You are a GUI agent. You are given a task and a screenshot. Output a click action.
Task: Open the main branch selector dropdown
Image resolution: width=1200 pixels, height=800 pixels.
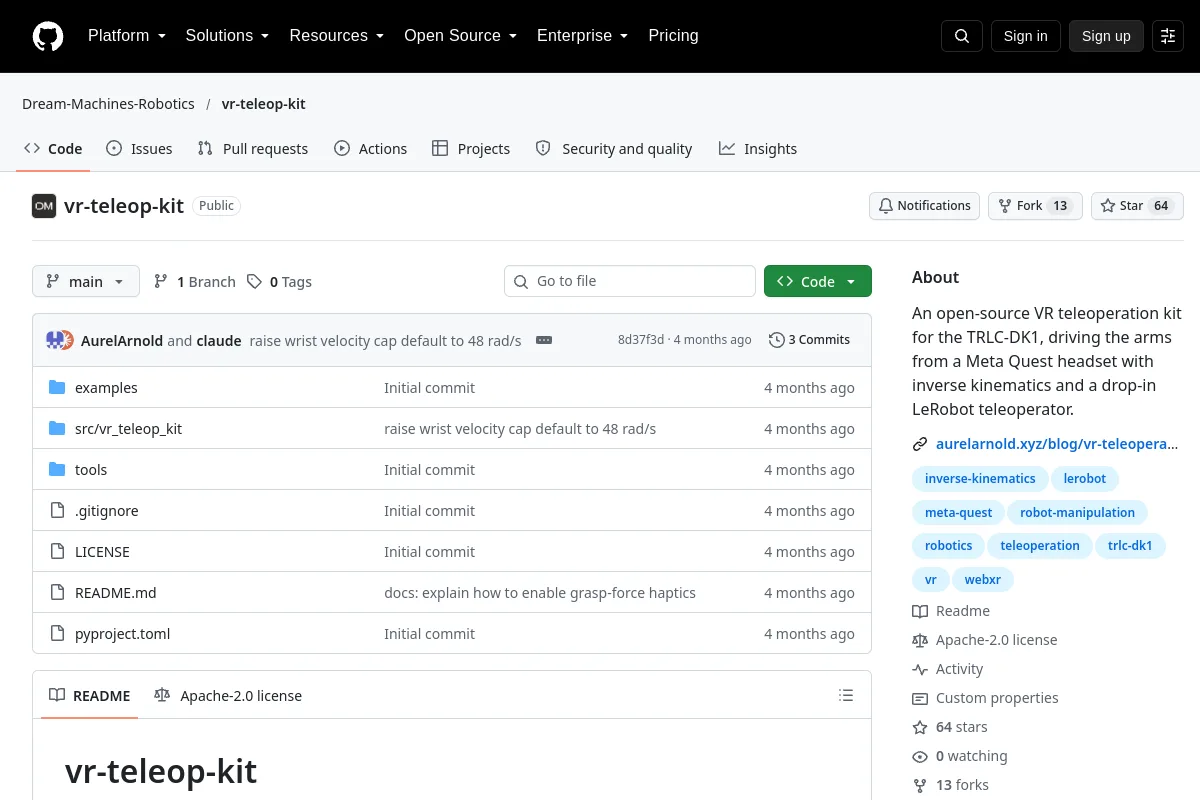86,281
